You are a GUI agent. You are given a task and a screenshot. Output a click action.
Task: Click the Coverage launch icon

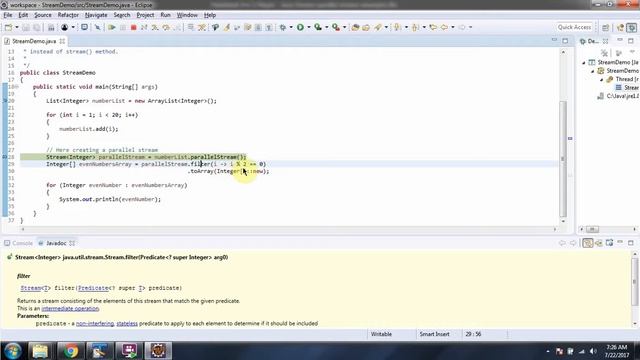318,27
